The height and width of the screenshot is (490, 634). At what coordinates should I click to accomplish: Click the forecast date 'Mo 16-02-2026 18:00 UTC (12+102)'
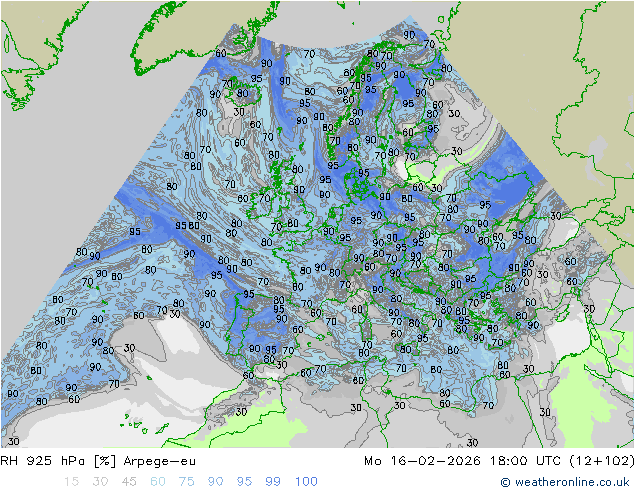(499, 461)
